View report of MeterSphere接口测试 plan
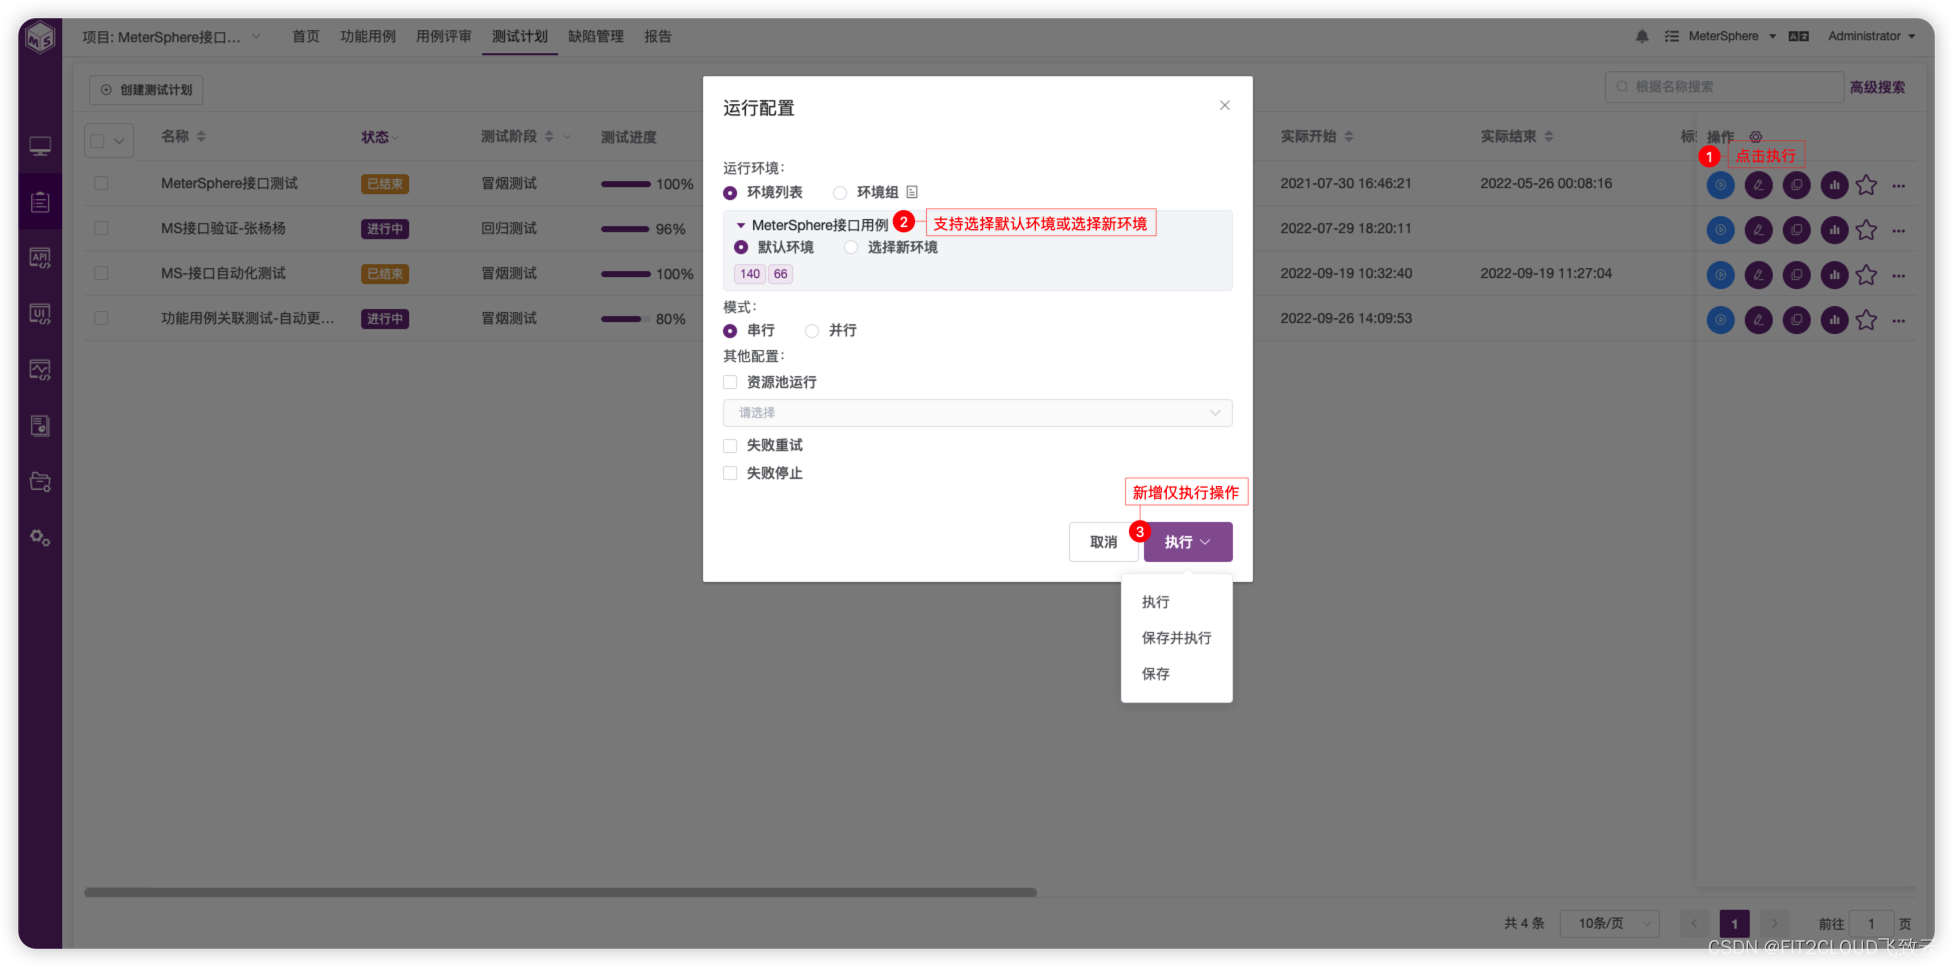 pos(1834,184)
